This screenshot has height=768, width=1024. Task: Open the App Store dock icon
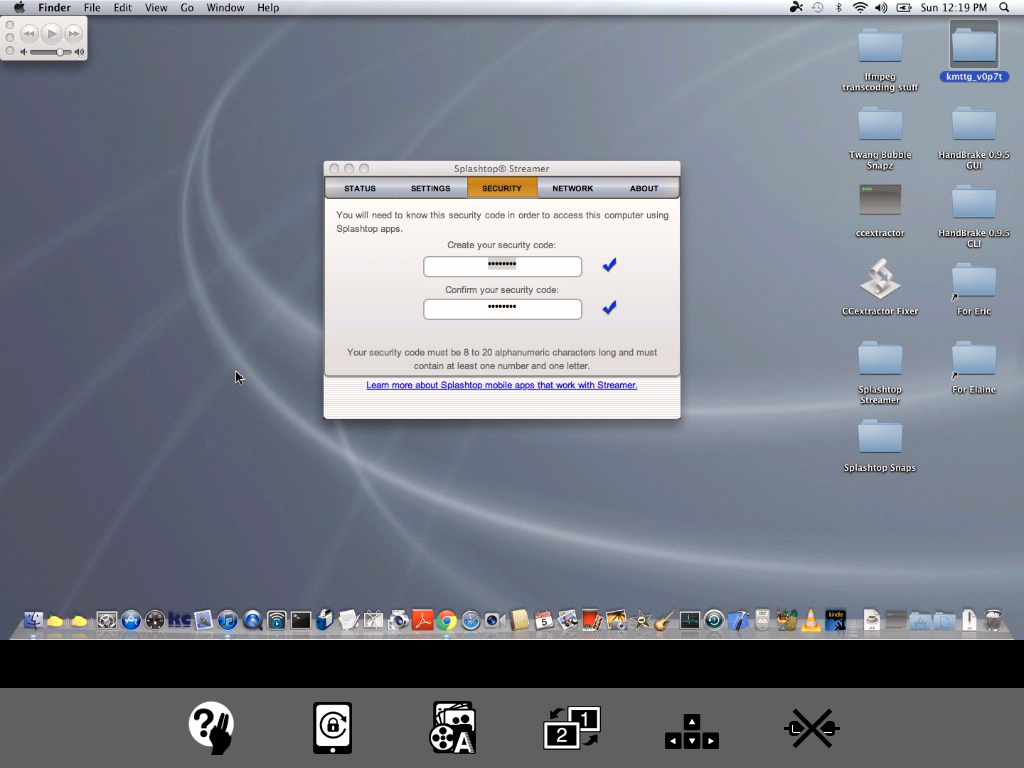click(131, 620)
